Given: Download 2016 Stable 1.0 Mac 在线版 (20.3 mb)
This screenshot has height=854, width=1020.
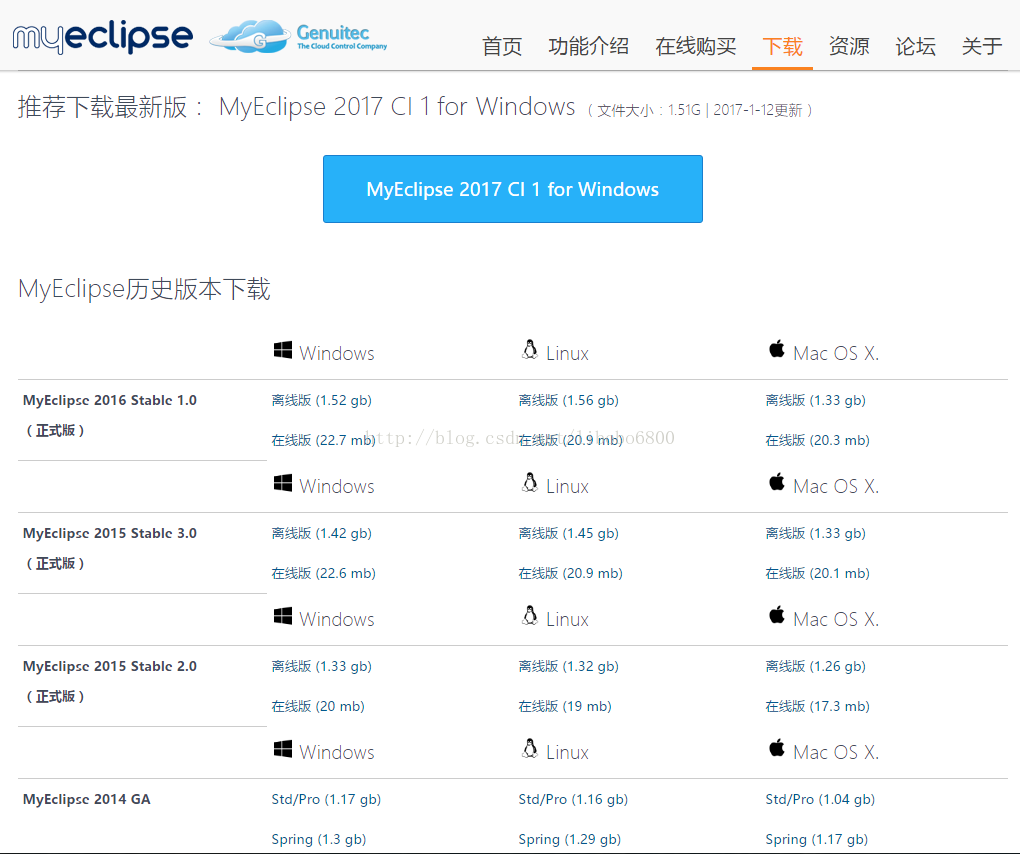Looking at the screenshot, I should [x=818, y=440].
